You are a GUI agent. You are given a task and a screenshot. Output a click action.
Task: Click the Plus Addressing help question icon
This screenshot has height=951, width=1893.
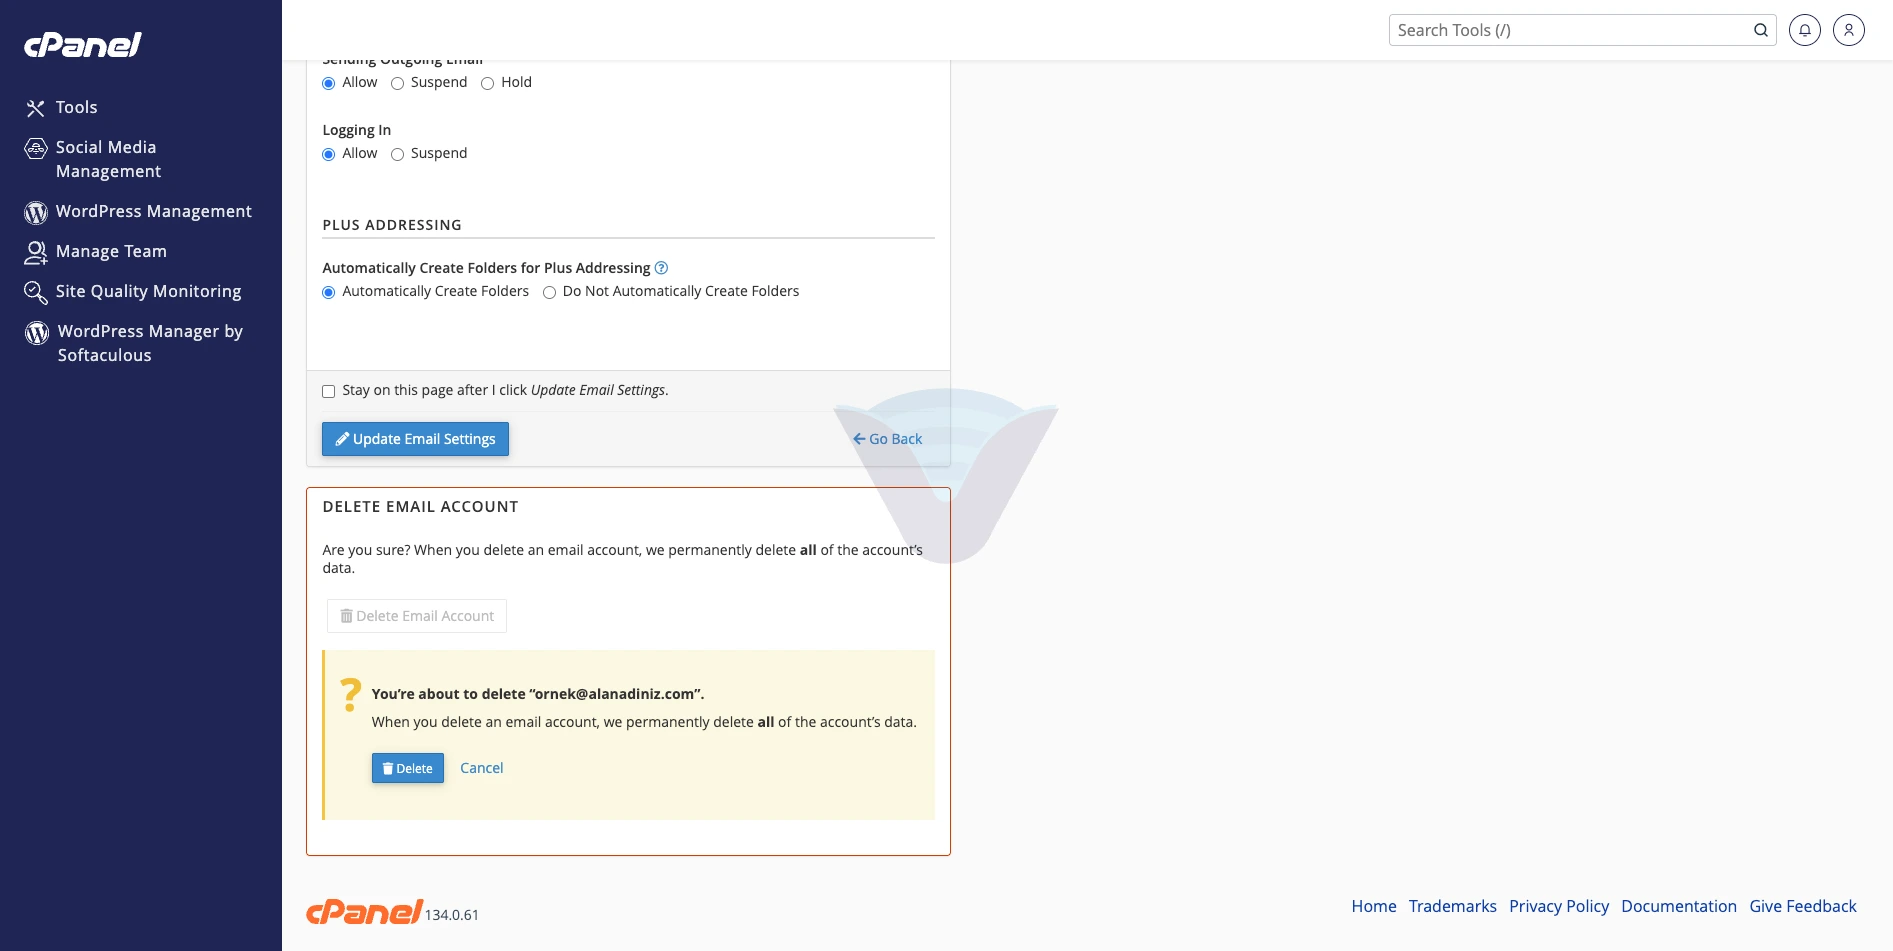[x=661, y=268]
